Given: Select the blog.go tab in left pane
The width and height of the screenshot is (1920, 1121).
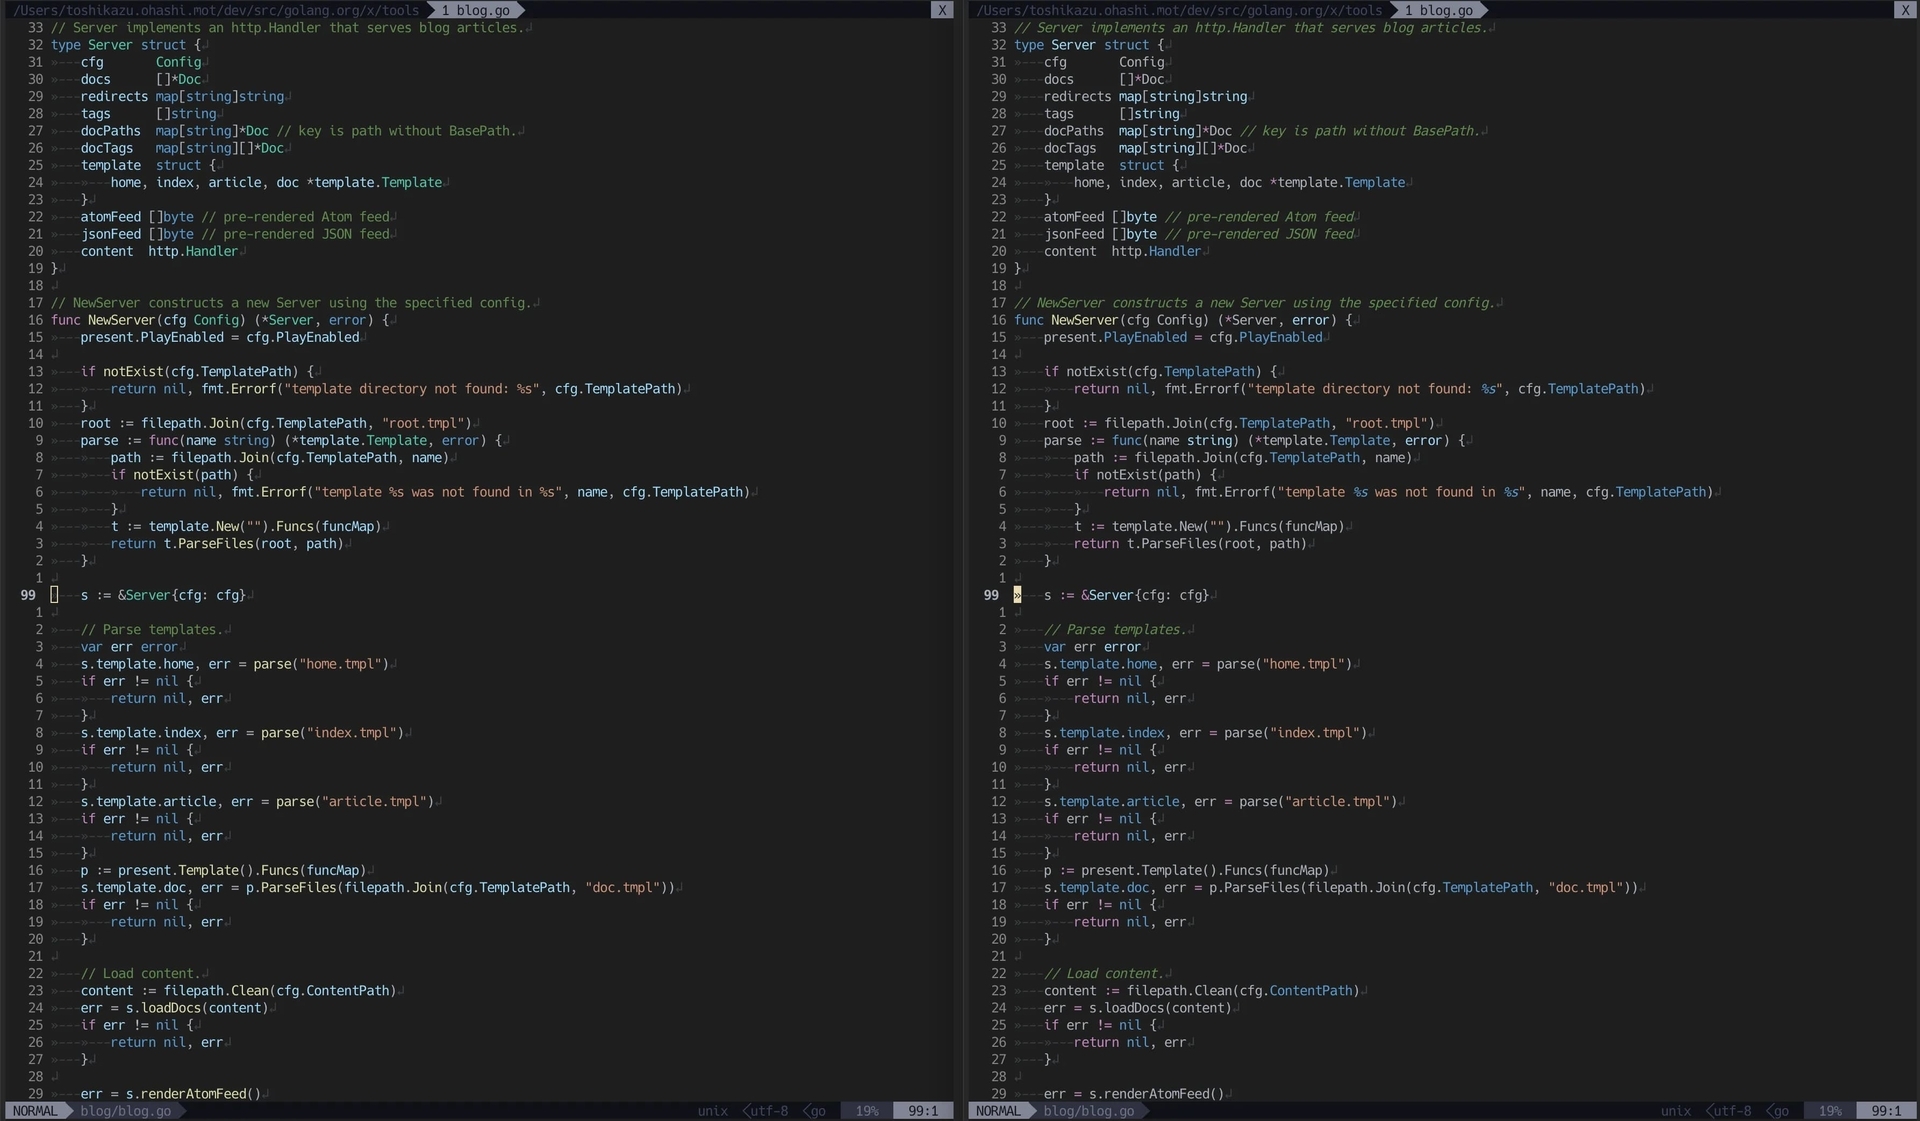Looking at the screenshot, I should pos(477,10).
